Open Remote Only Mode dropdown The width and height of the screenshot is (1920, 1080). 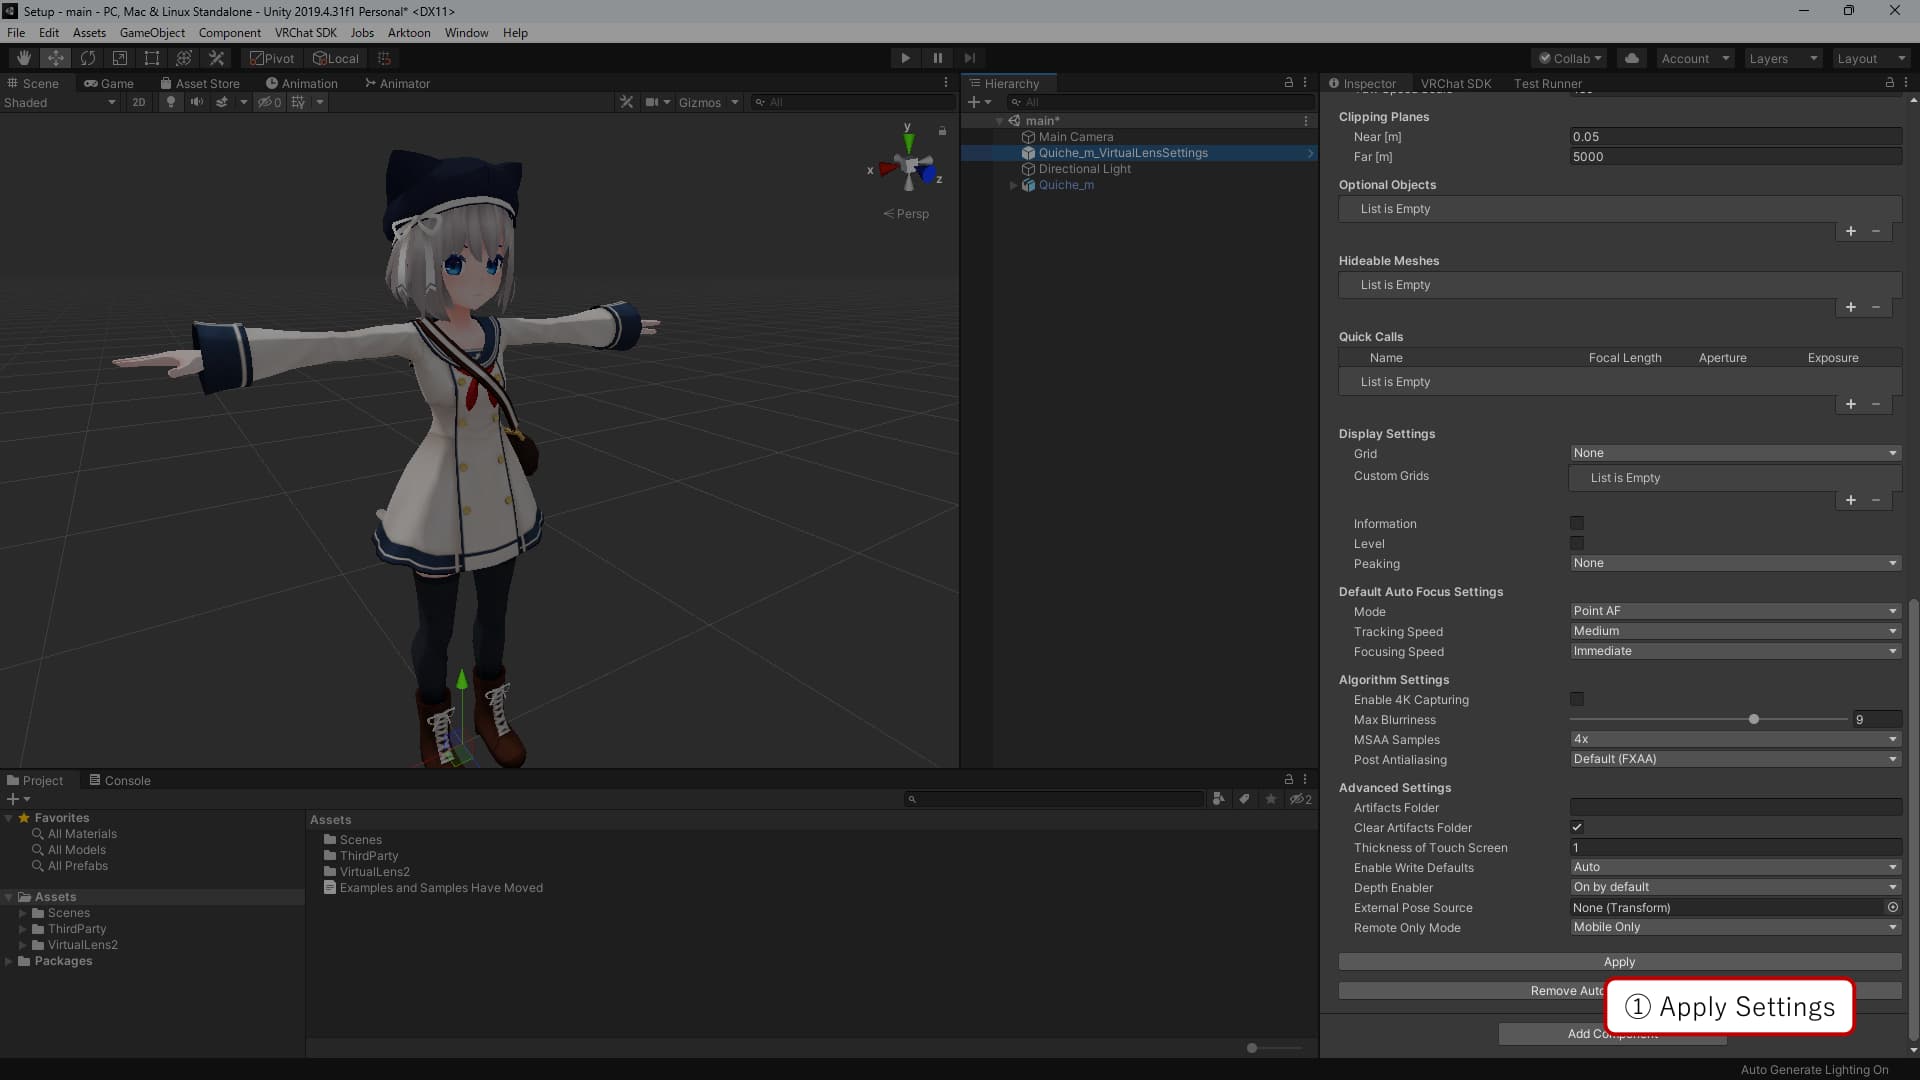[1735, 927]
